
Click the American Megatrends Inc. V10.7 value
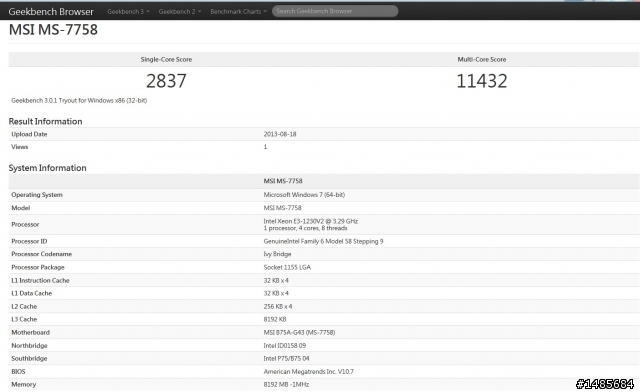309,372
